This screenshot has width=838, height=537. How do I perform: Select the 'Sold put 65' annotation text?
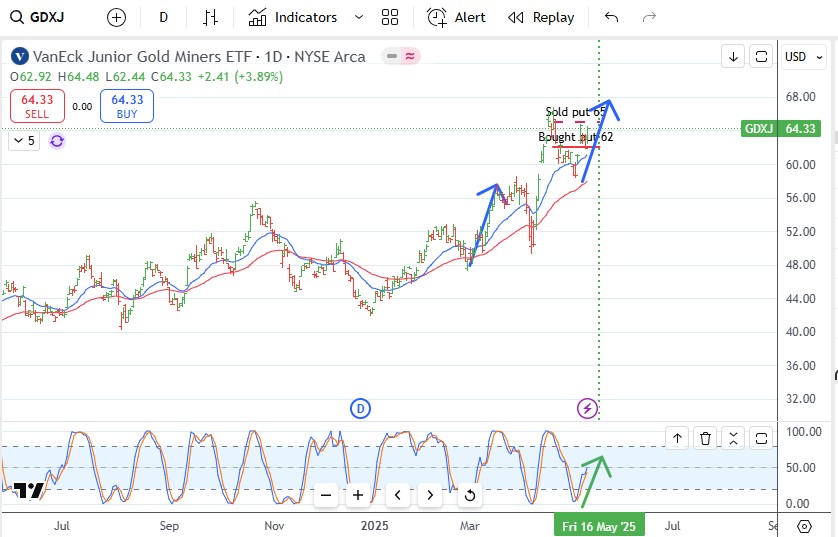click(576, 112)
